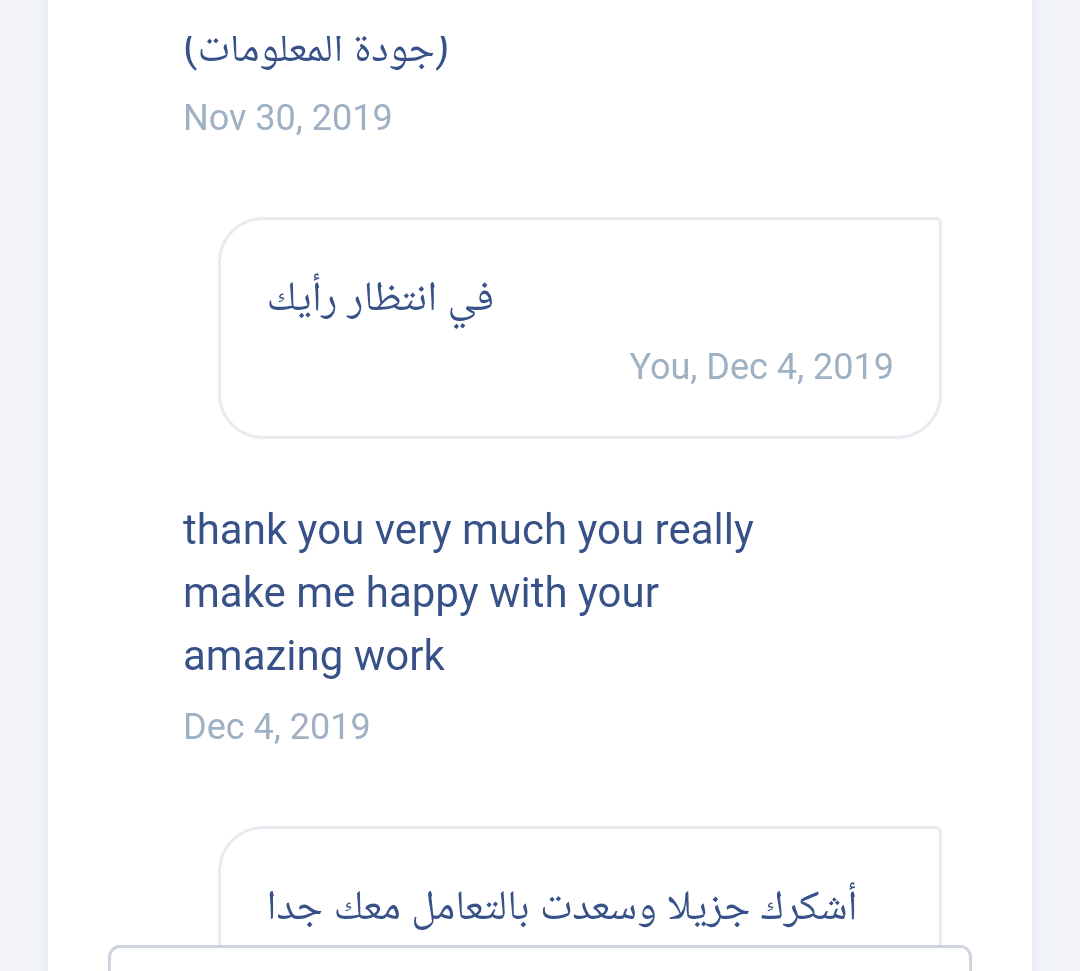Viewport: 1080px width, 971px height.
Task: Click the word "أشكرك" in bottom bubble
Action: click(810, 907)
